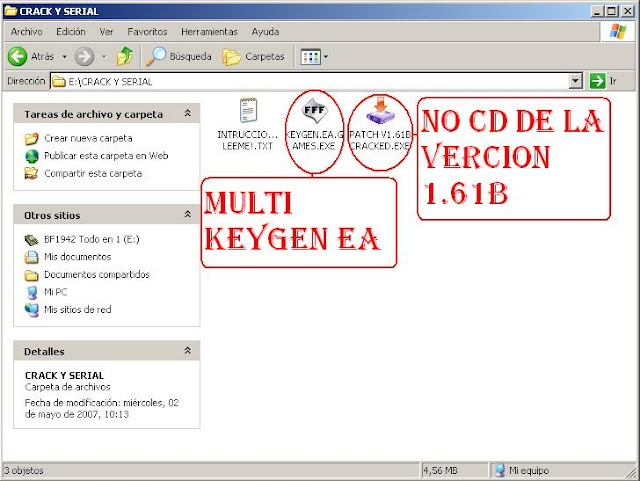Viewport: 640px width, 481px height.
Task: Collapse the Otros sitios panel
Action: point(187,214)
